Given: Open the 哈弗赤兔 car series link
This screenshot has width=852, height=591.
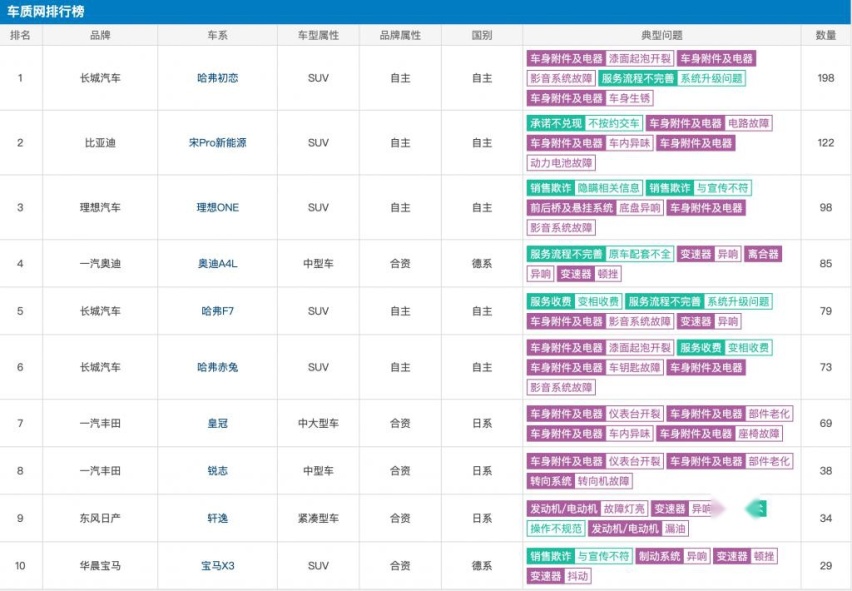Looking at the screenshot, I should click(x=217, y=367).
